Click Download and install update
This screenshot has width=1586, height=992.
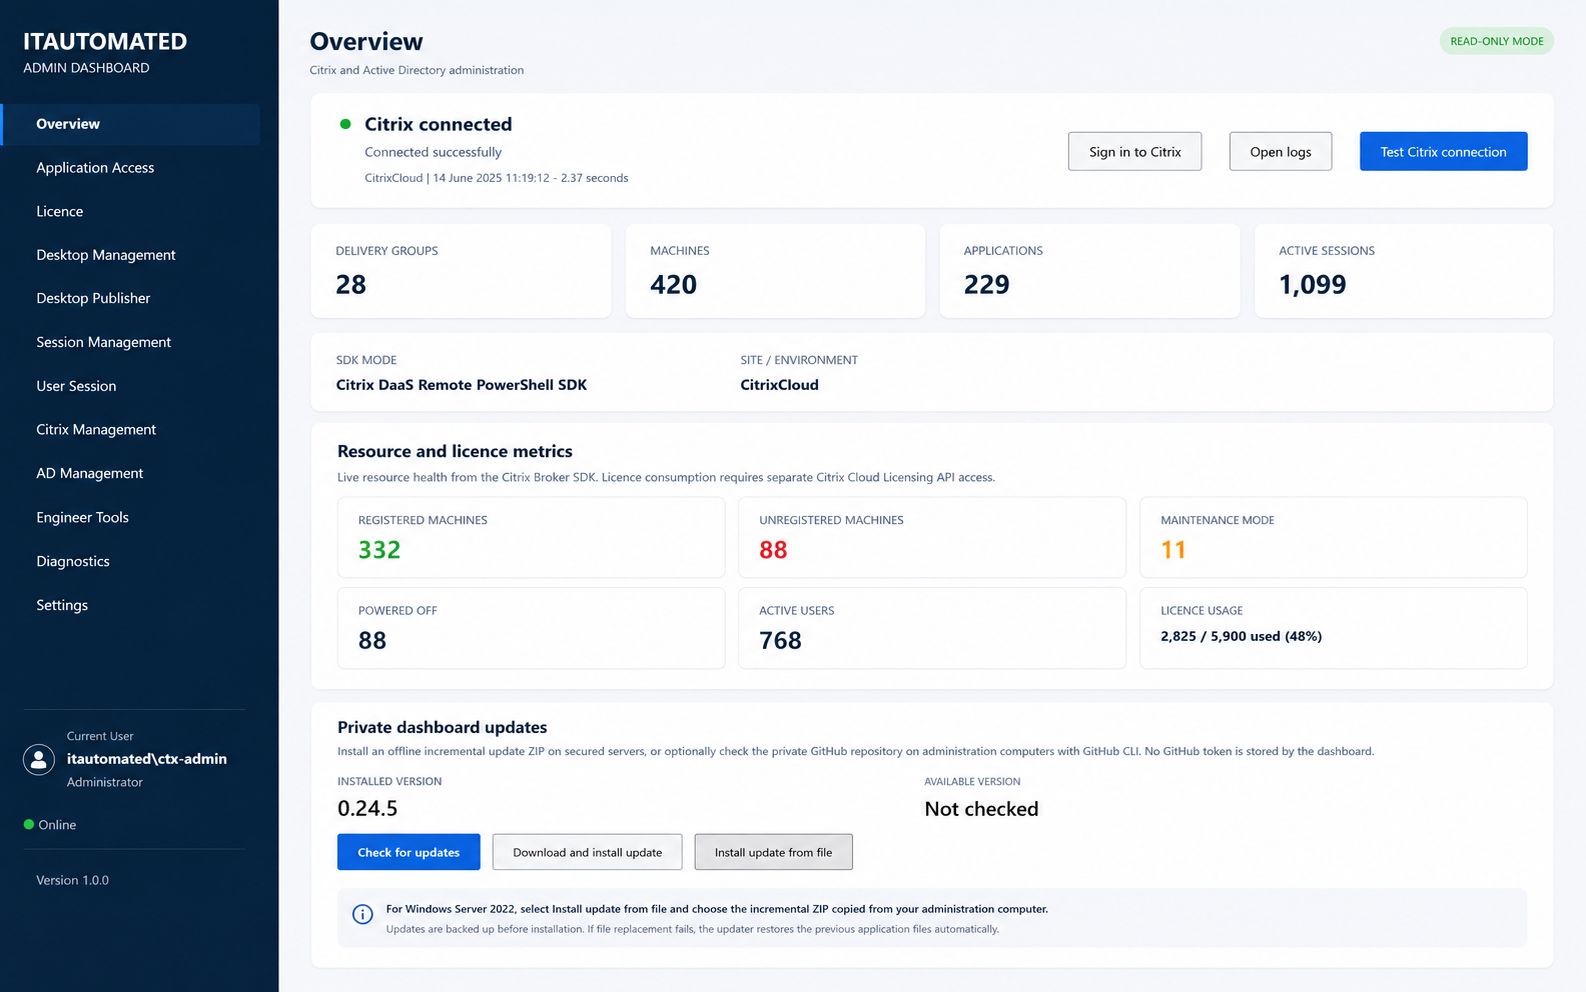tap(587, 852)
